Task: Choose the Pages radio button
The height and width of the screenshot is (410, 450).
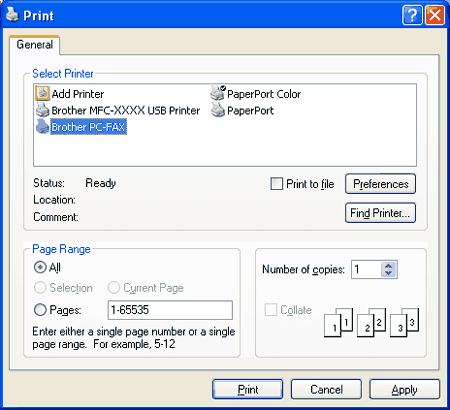Action: click(40, 310)
